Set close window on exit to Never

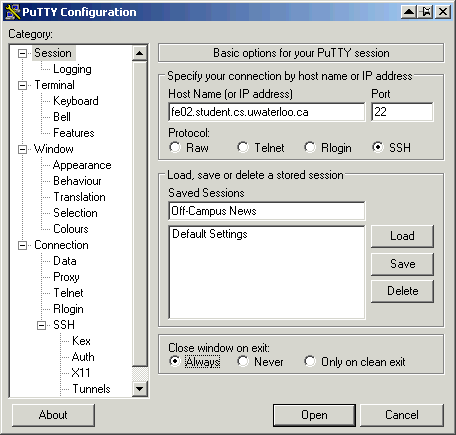[243, 361]
